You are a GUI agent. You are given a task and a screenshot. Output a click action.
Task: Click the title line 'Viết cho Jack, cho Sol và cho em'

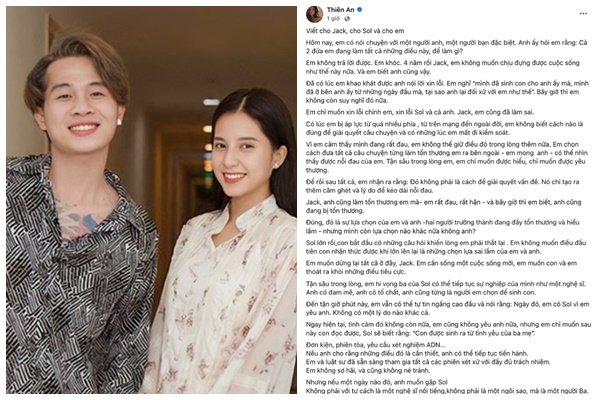coord(355,31)
